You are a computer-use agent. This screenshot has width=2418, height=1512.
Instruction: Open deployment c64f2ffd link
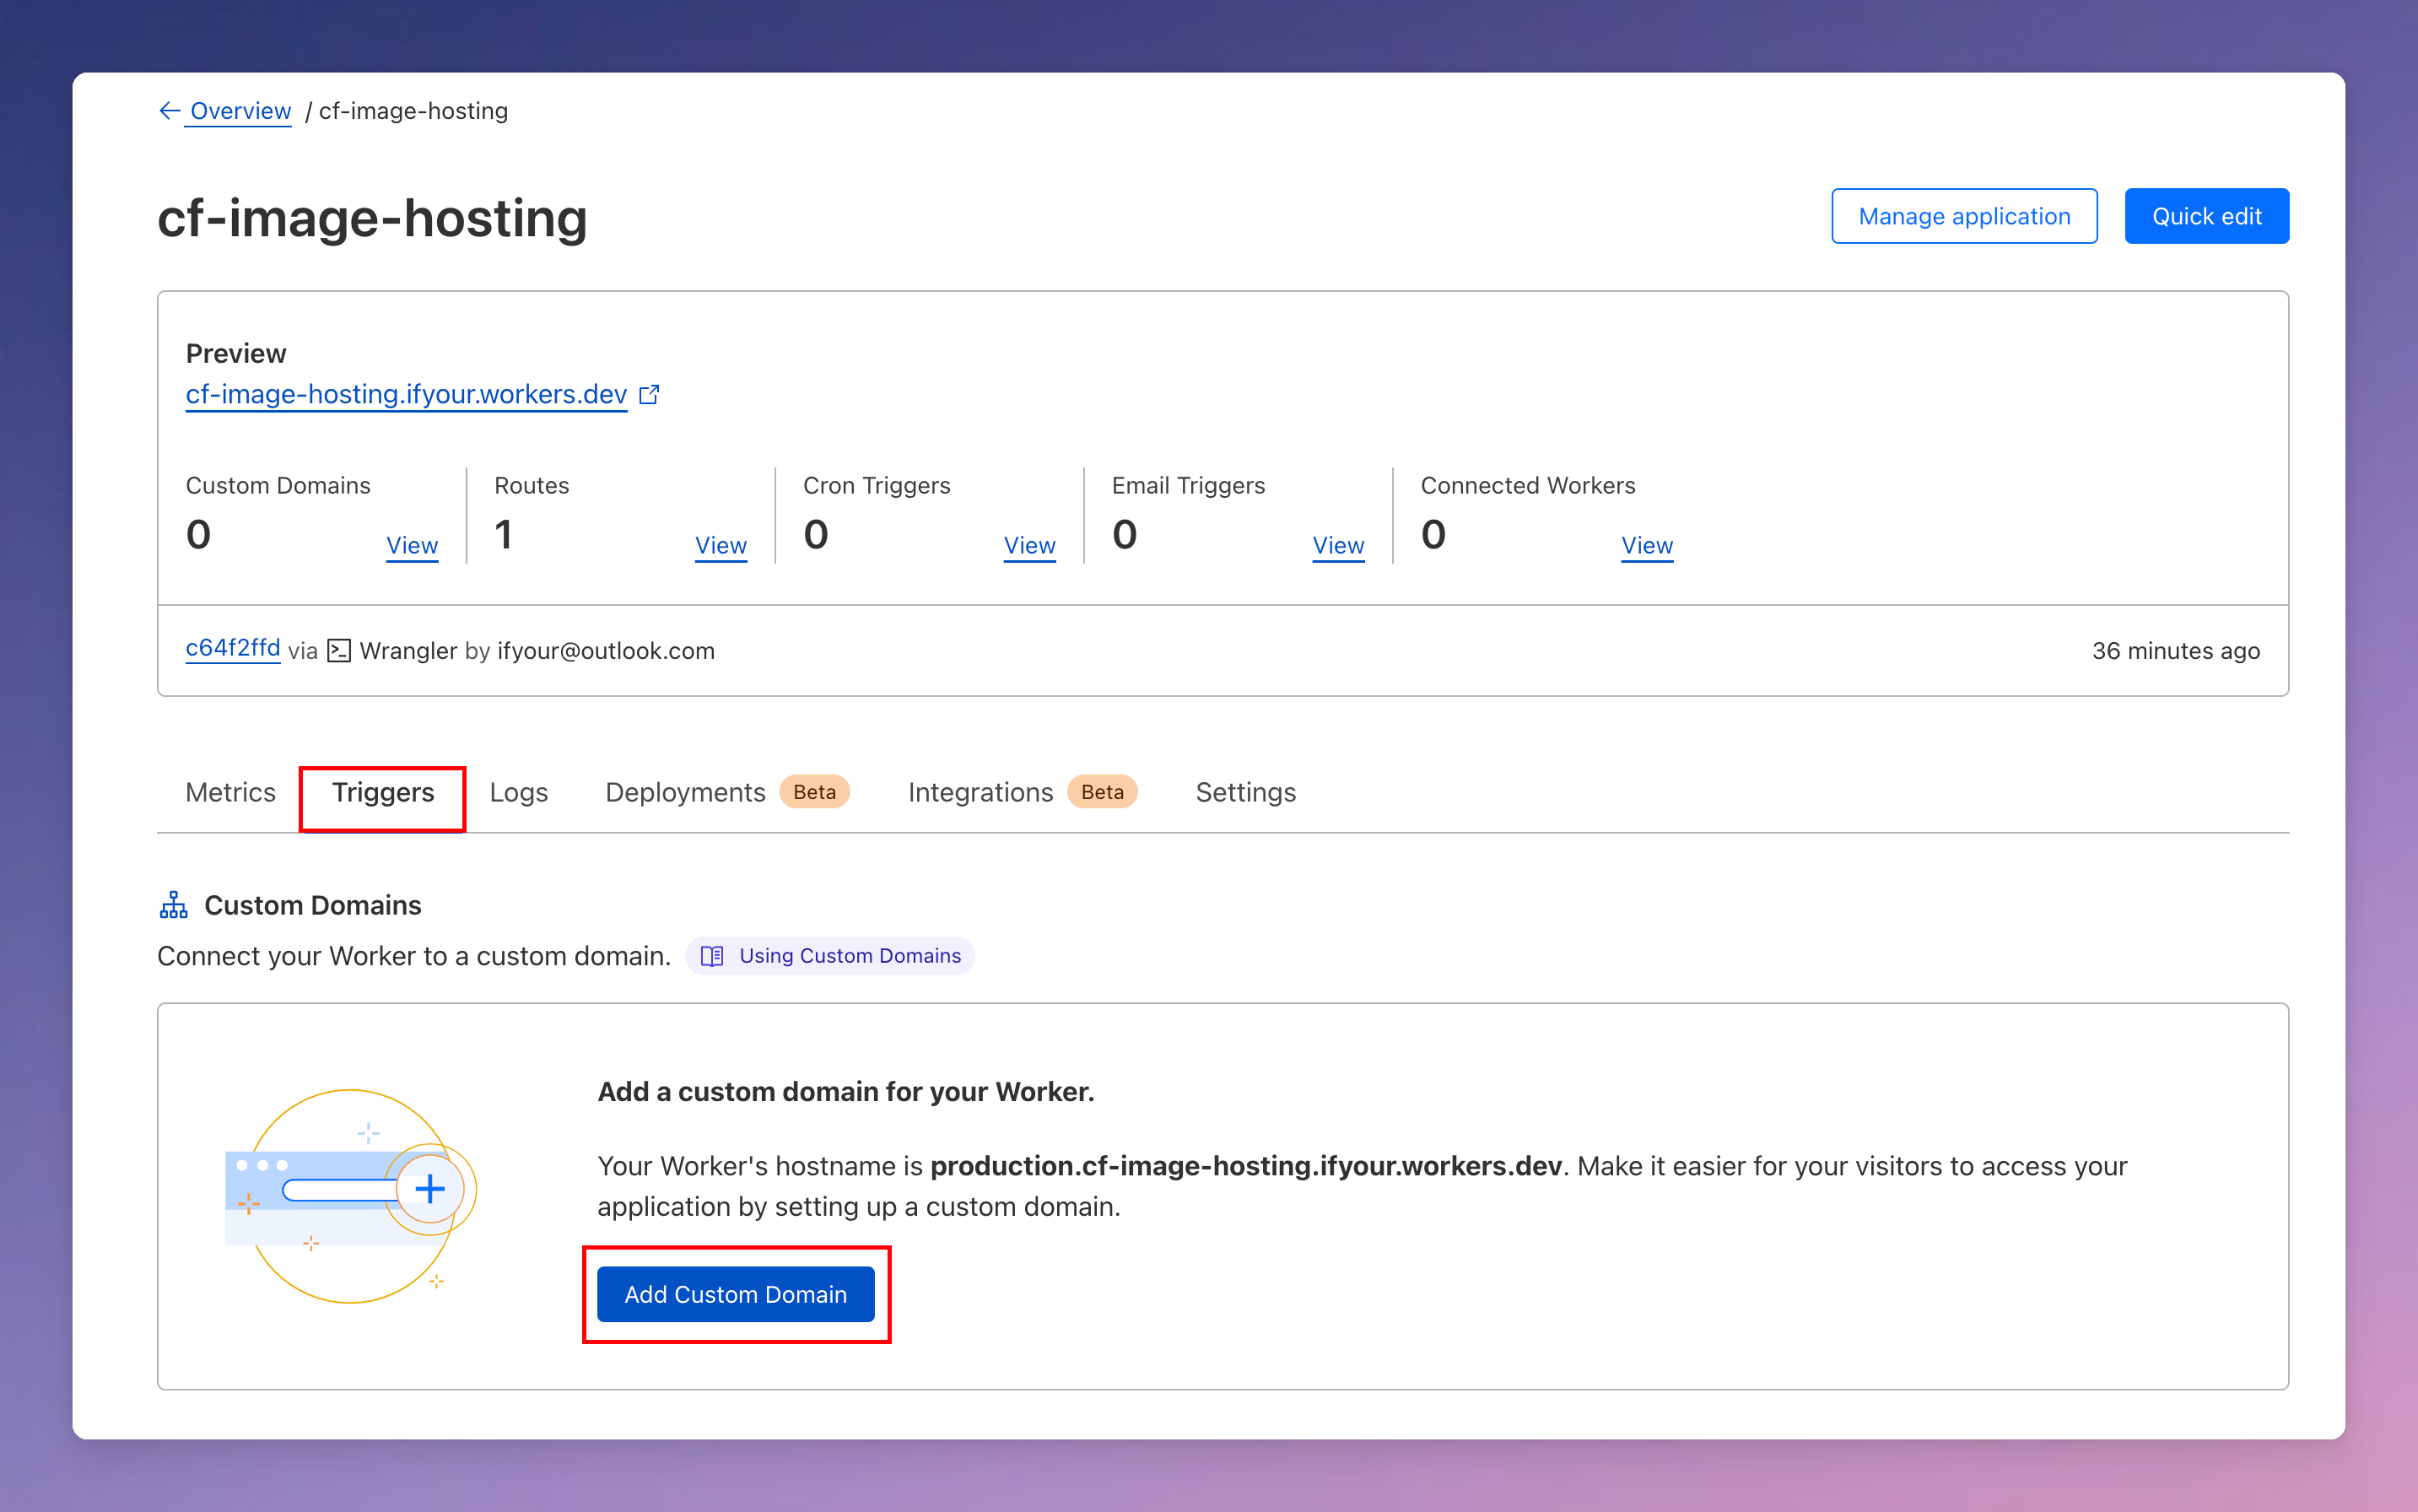[233, 648]
